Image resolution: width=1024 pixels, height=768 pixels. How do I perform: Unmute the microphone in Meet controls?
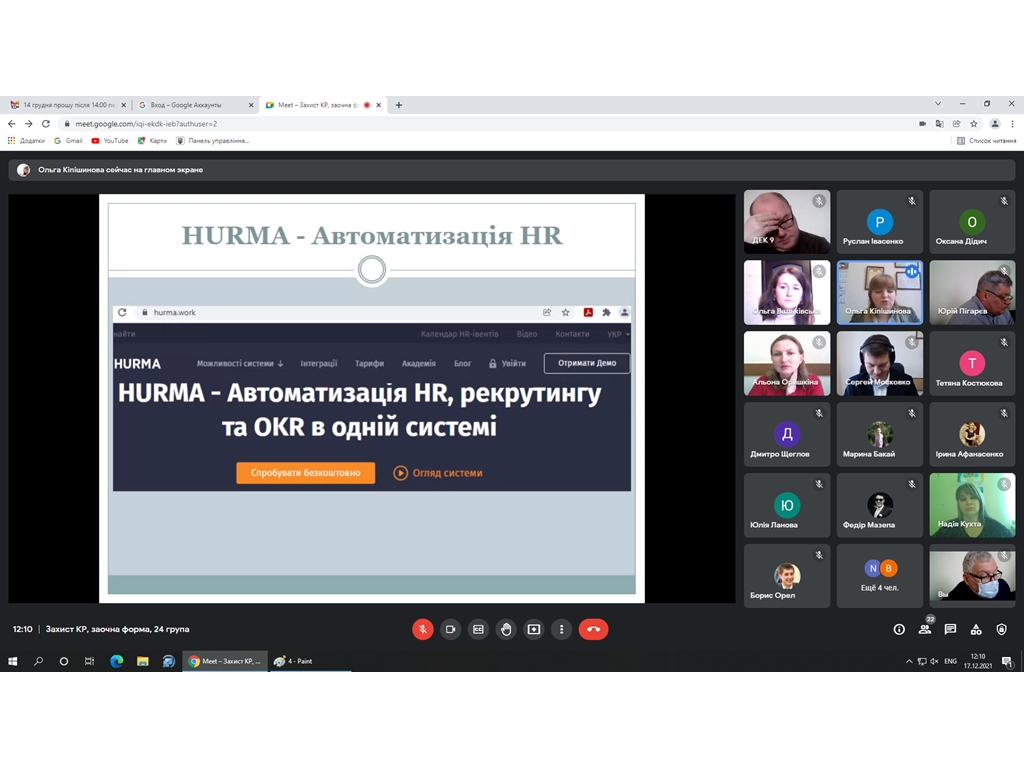pos(423,629)
